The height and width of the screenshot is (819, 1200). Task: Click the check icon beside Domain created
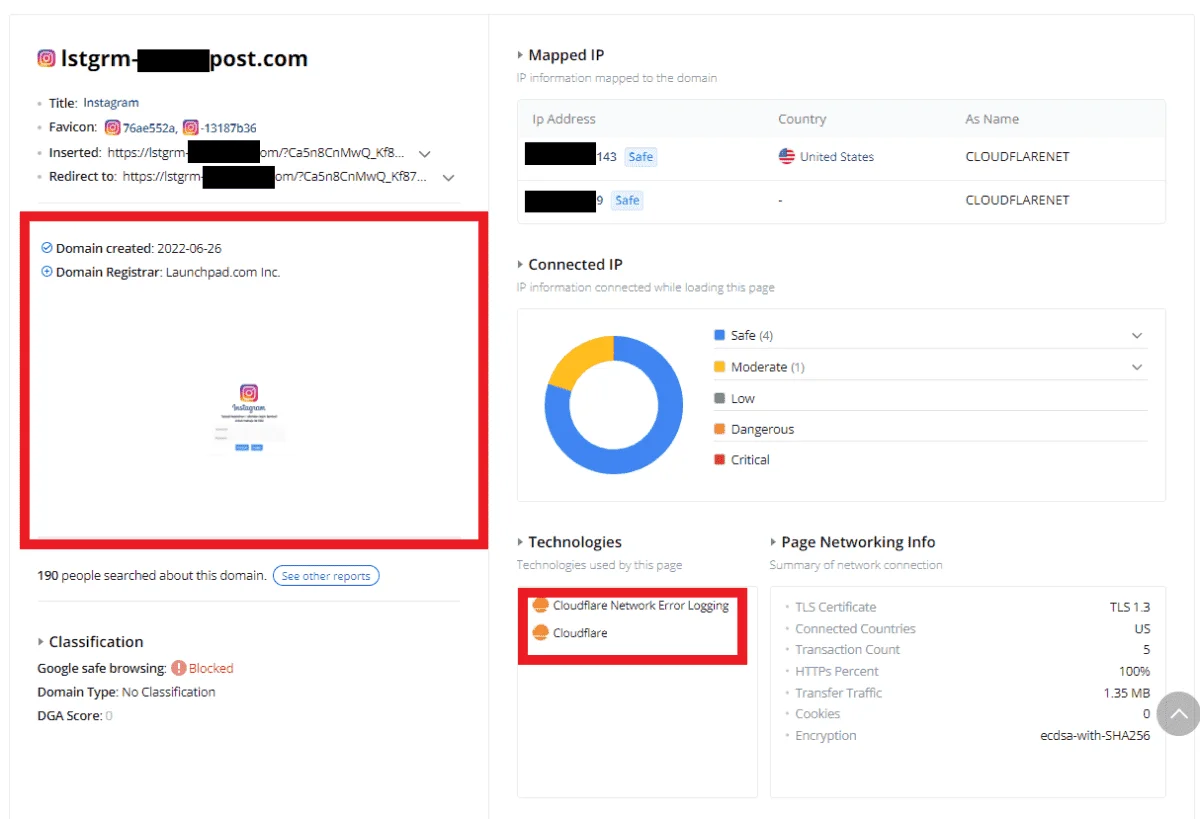pyautogui.click(x=47, y=247)
